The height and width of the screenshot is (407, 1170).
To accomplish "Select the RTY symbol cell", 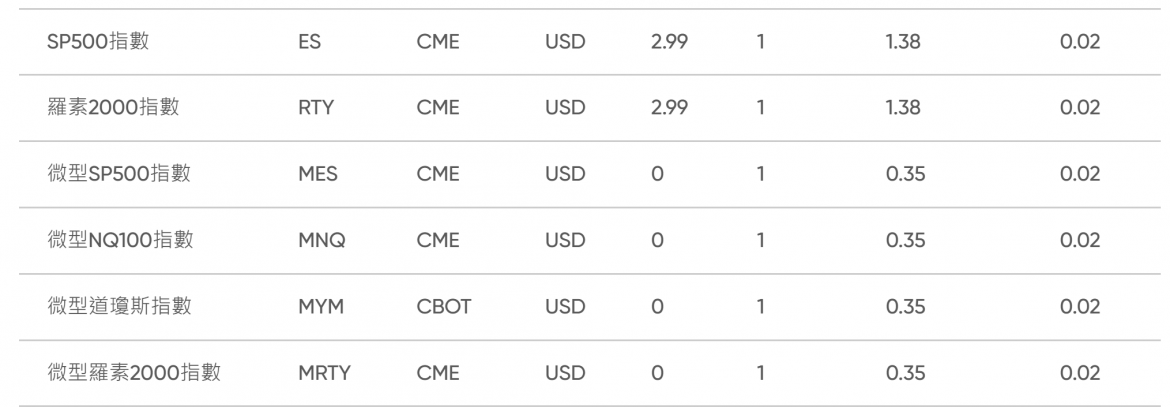I will point(315,109).
